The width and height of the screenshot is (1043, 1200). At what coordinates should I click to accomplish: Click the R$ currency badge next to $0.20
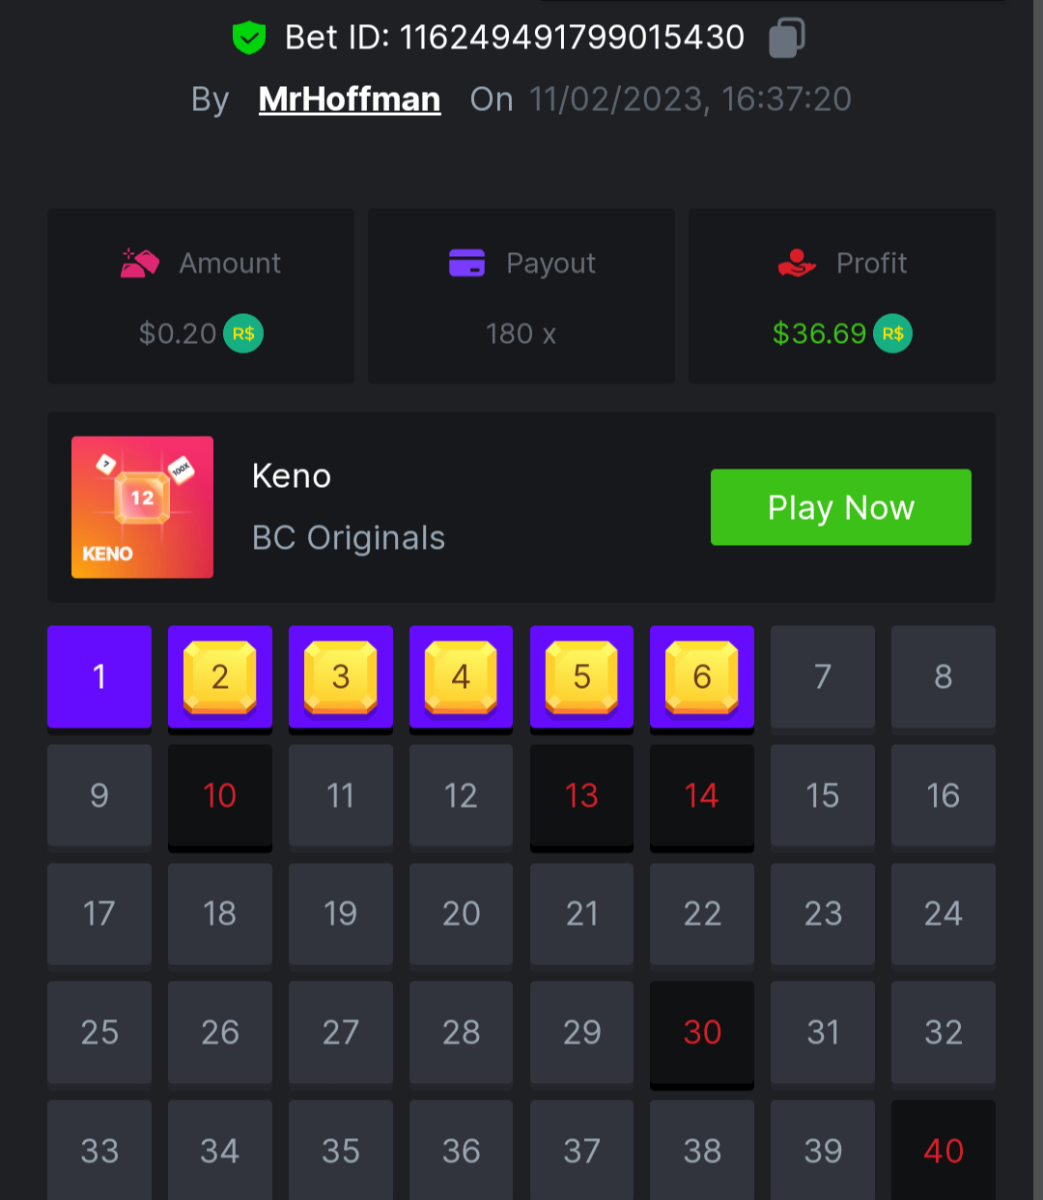[x=243, y=334]
